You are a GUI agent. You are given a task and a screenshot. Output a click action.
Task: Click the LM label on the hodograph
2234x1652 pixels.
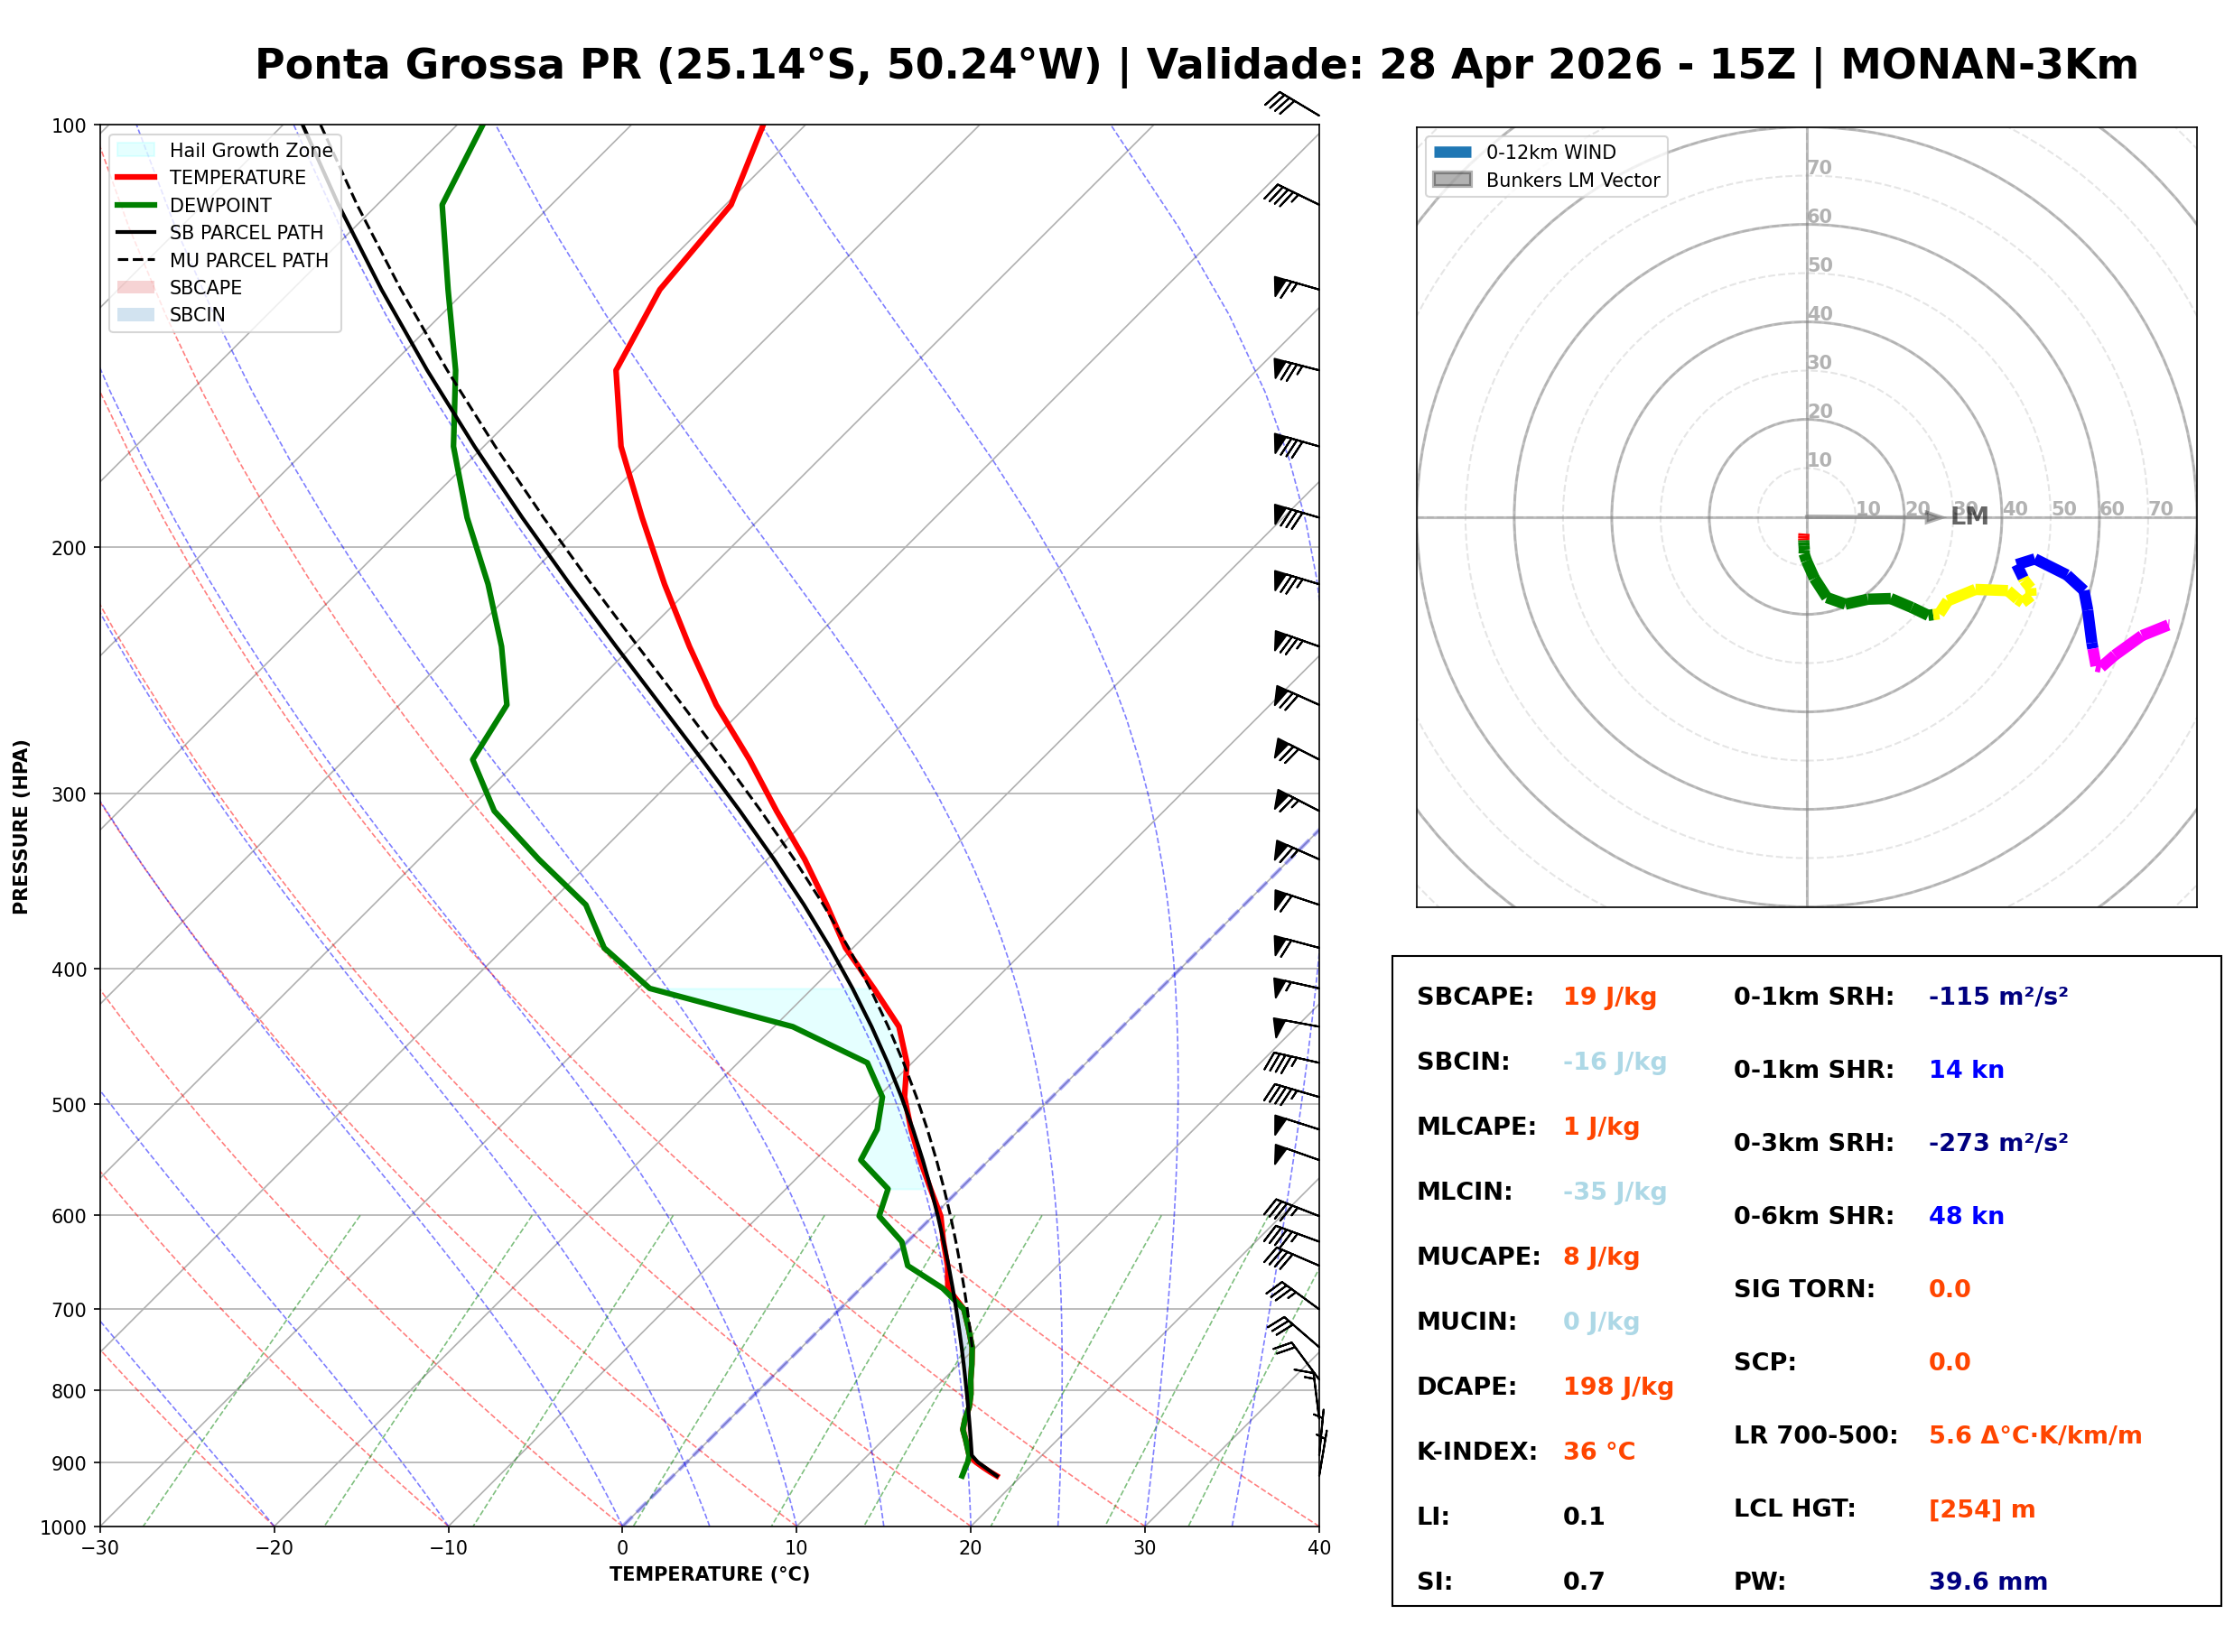click(x=1970, y=516)
